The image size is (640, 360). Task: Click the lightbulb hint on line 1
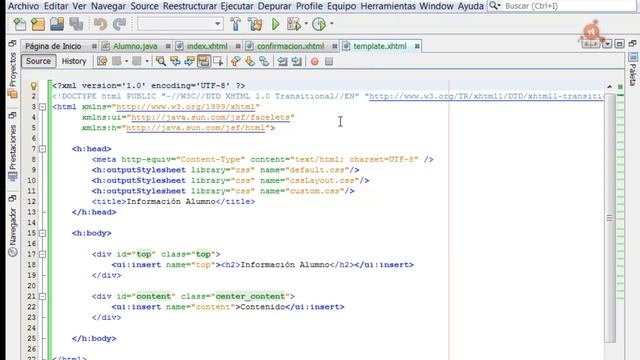[34, 86]
